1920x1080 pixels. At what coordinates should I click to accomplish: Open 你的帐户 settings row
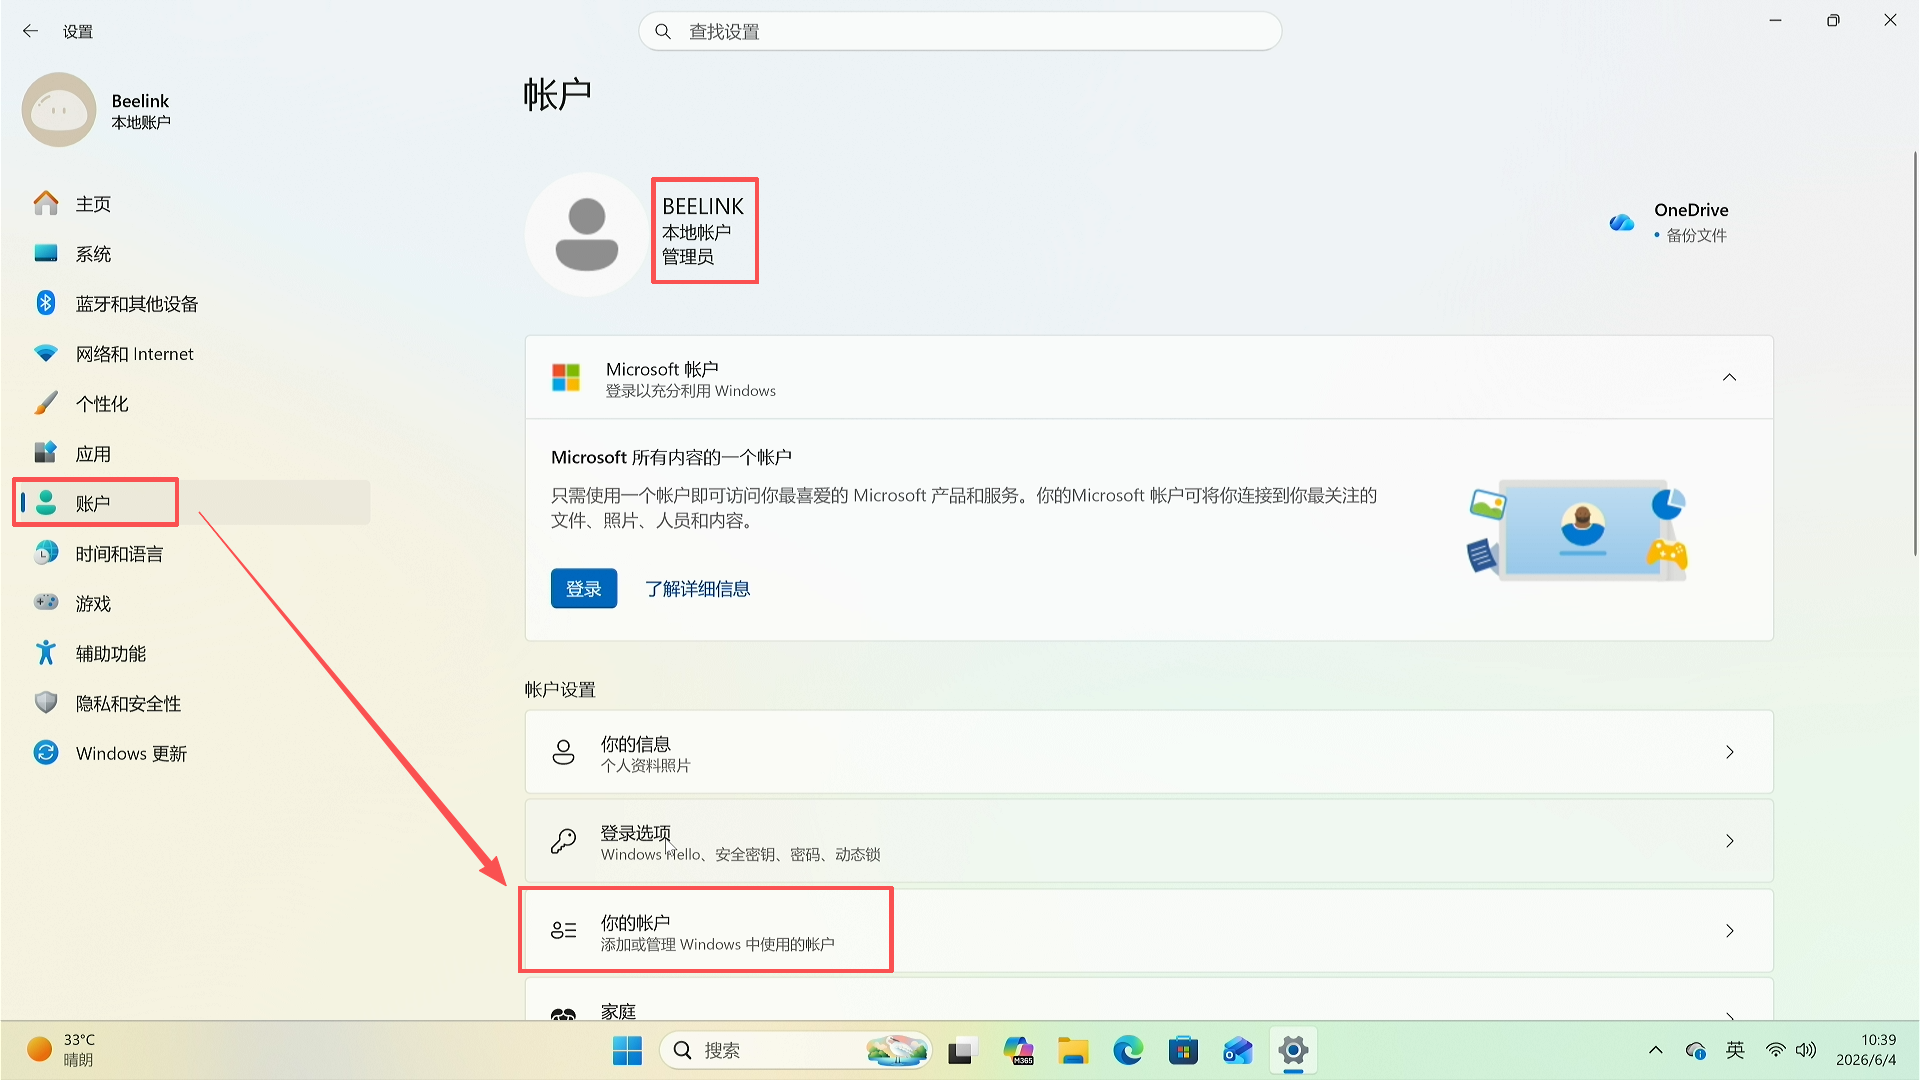coord(1149,931)
